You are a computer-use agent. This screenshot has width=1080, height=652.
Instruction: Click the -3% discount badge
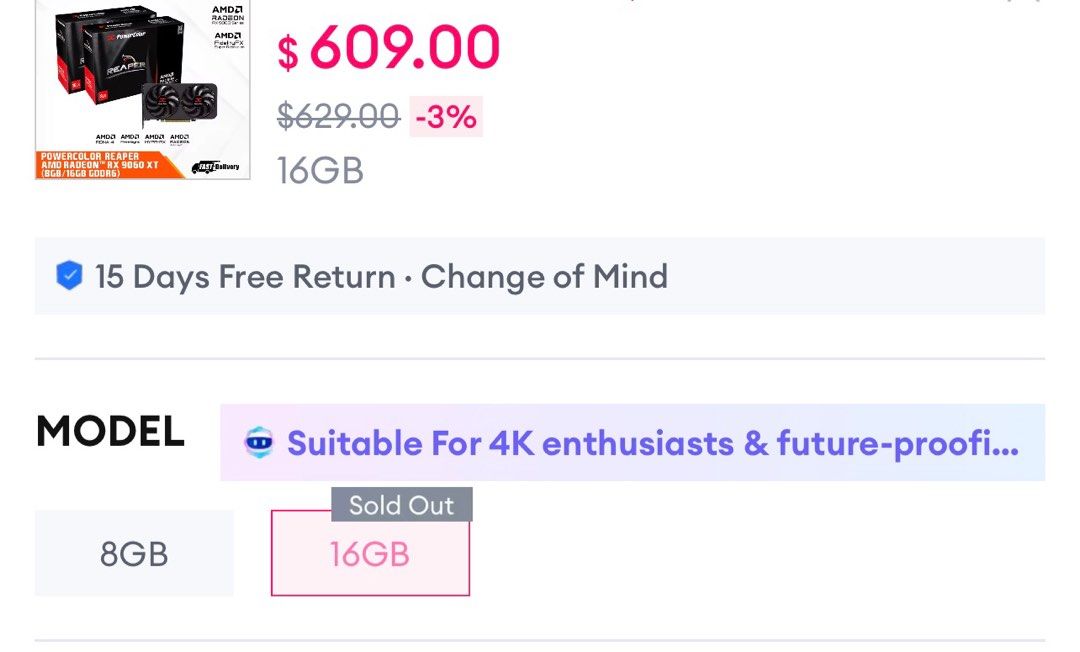(x=446, y=117)
